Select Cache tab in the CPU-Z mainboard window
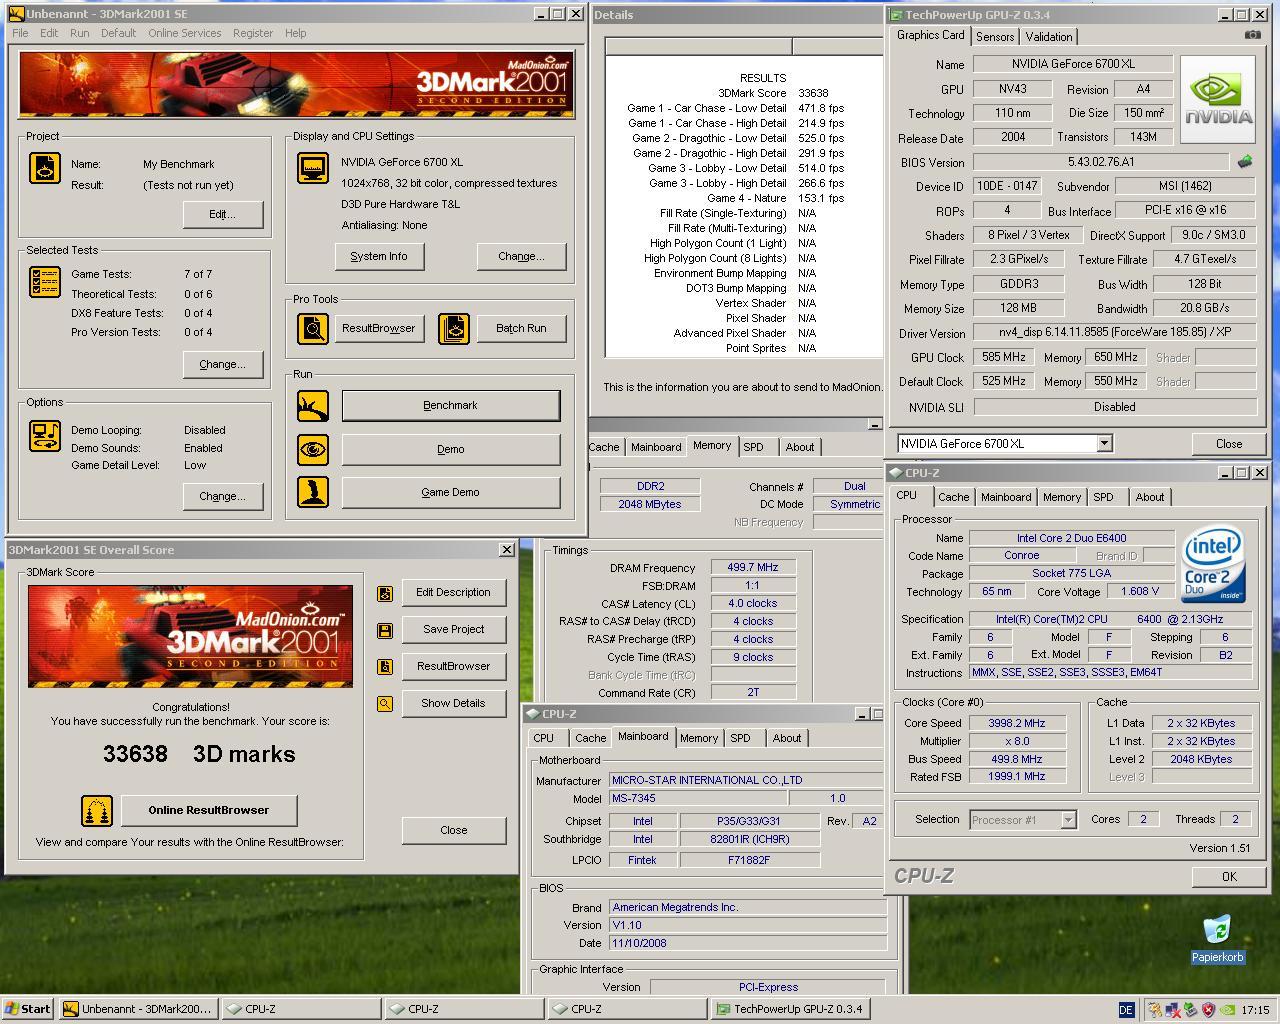Screen dimensions: 1280x1024 pyautogui.click(x=590, y=738)
